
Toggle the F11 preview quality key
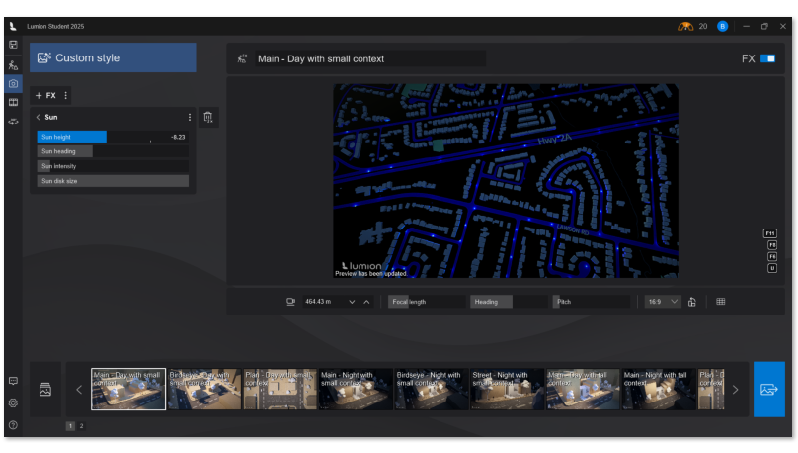(x=771, y=233)
